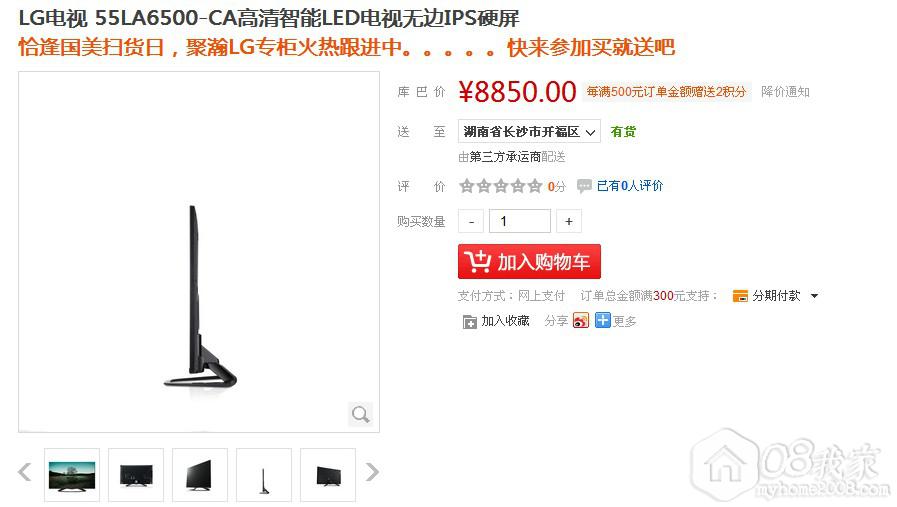Click the blue plus more-share icon
Image resolution: width=897 pixels, height=507 pixels.
[x=602, y=320]
